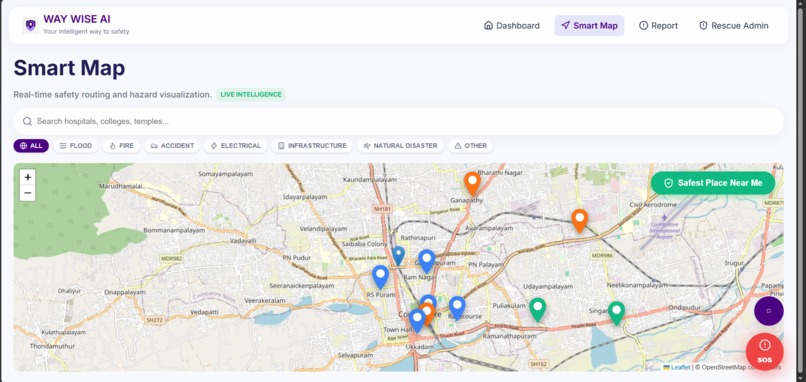Viewport: 806px width, 382px height.
Task: Open the Leaflet attribution link
Action: click(677, 367)
